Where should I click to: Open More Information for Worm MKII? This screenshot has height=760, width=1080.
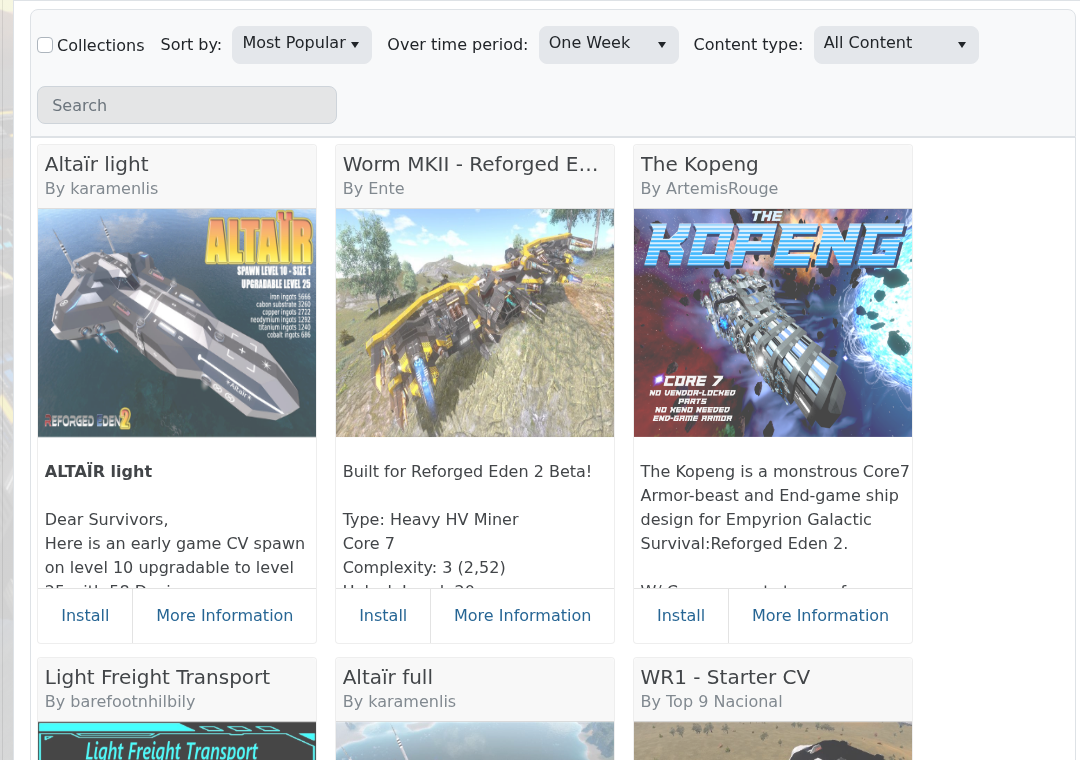[522, 615]
